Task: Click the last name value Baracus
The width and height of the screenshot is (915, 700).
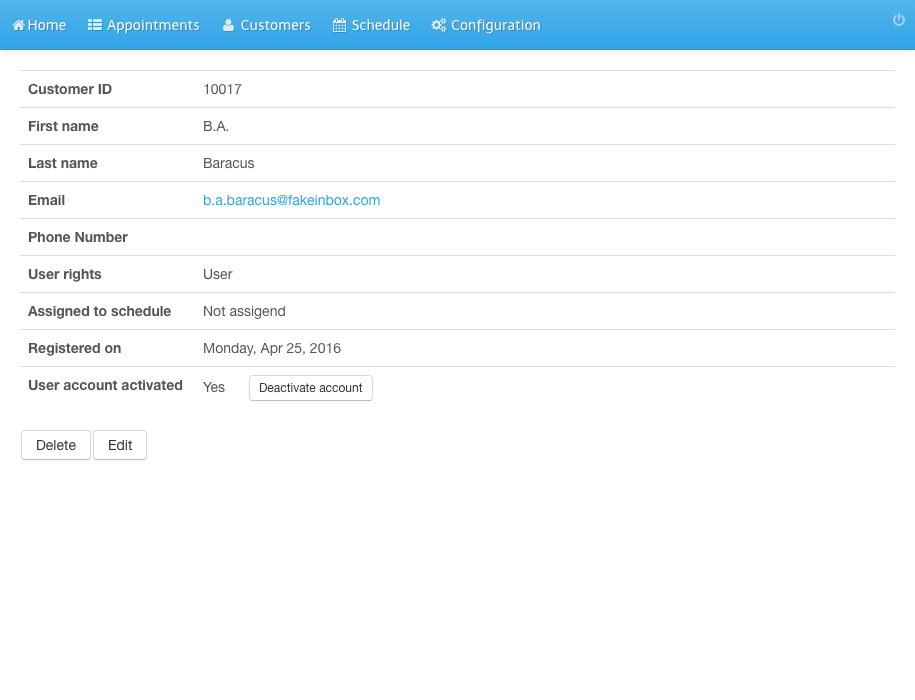Action: point(229,163)
